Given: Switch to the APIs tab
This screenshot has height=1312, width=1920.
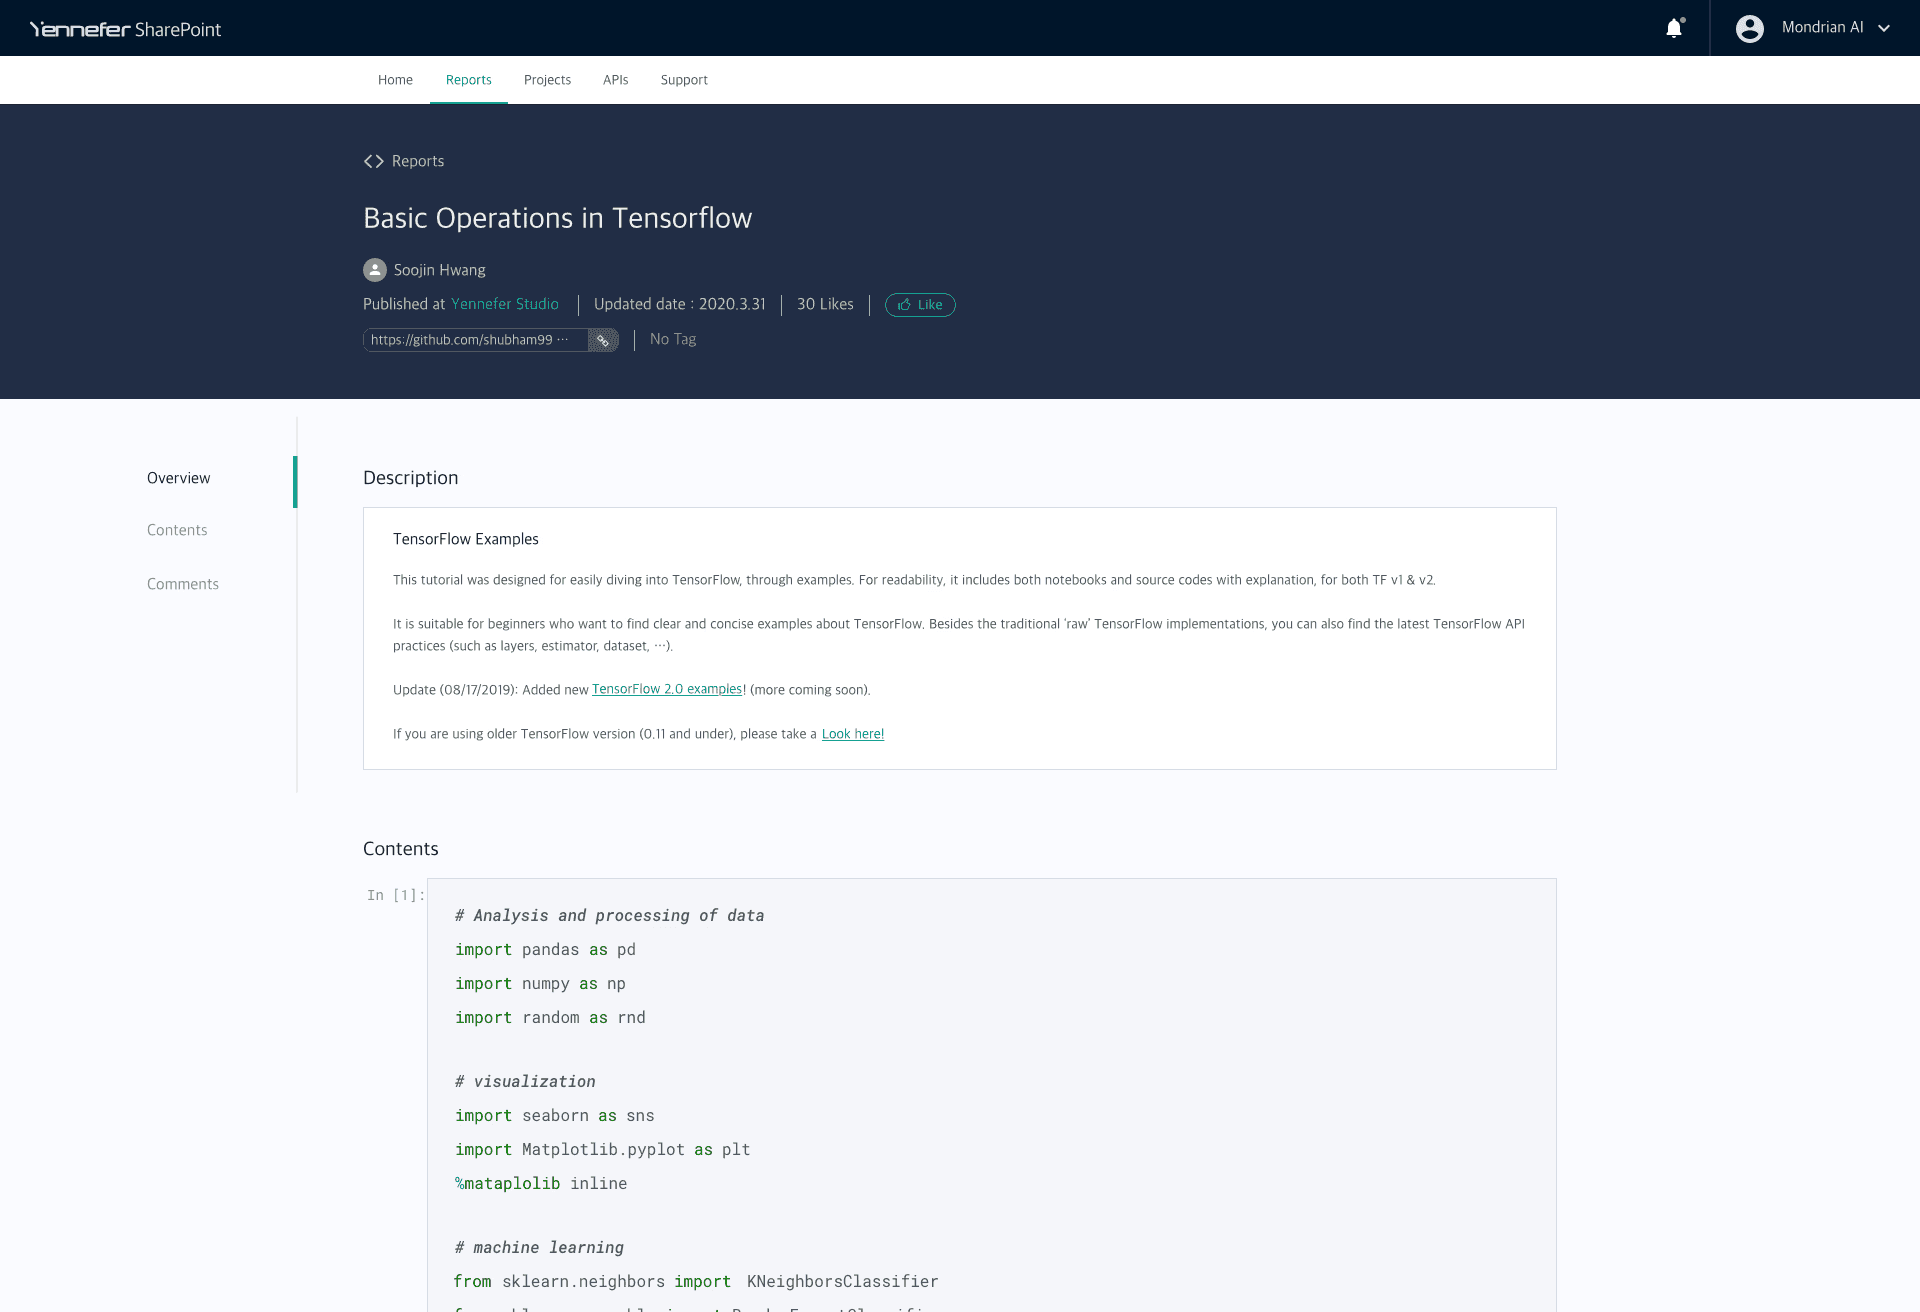Looking at the screenshot, I should (x=615, y=80).
